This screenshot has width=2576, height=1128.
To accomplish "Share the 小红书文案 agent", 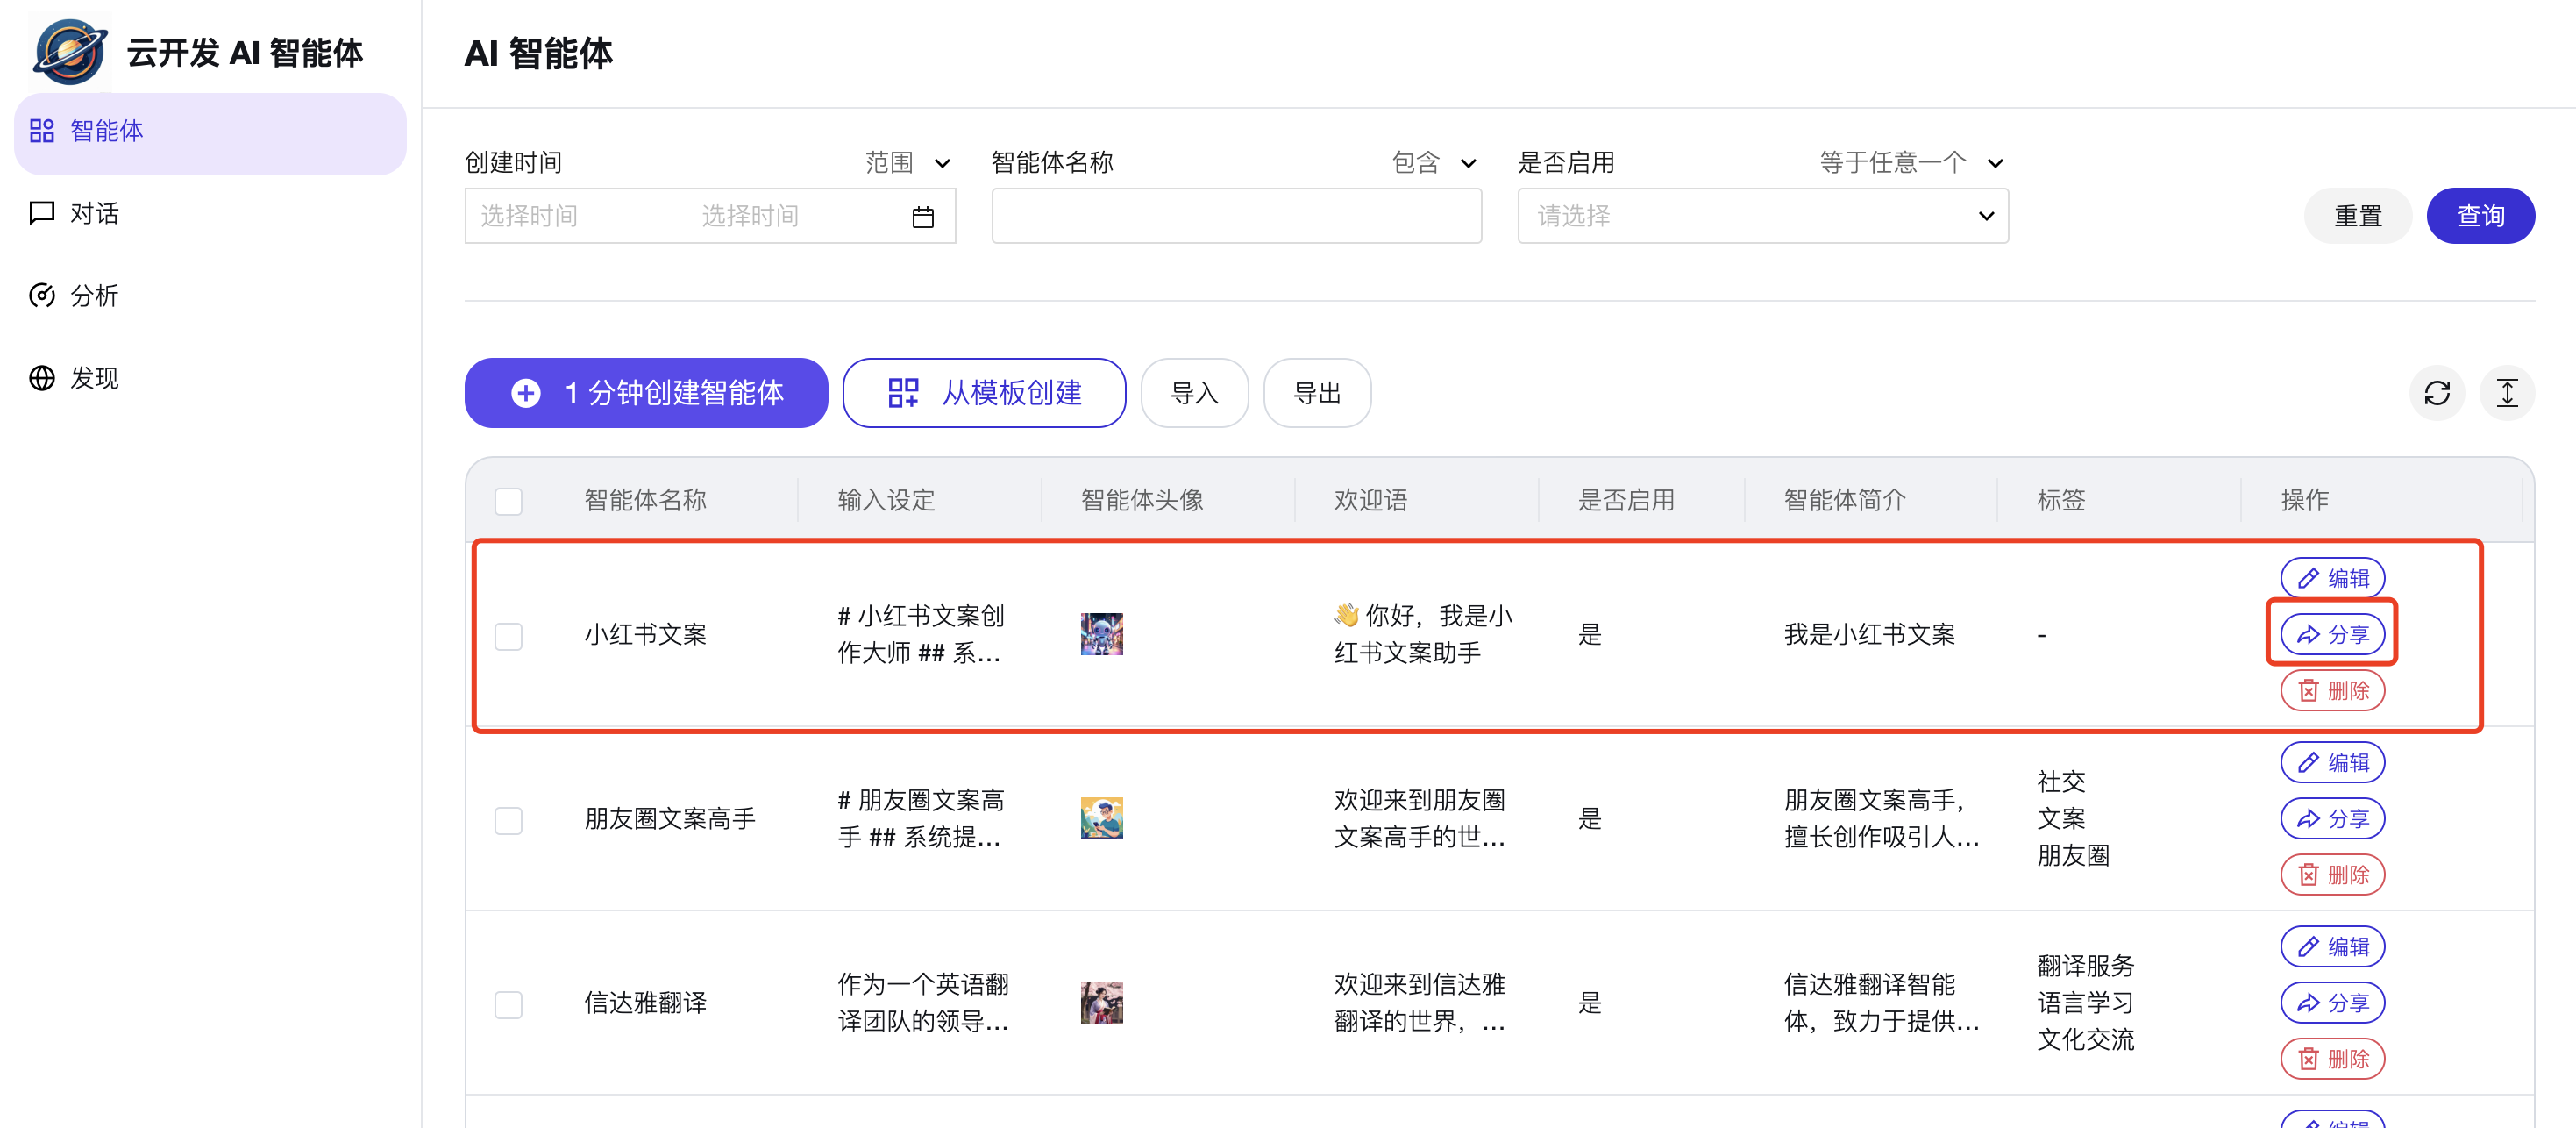I will [x=2331, y=634].
